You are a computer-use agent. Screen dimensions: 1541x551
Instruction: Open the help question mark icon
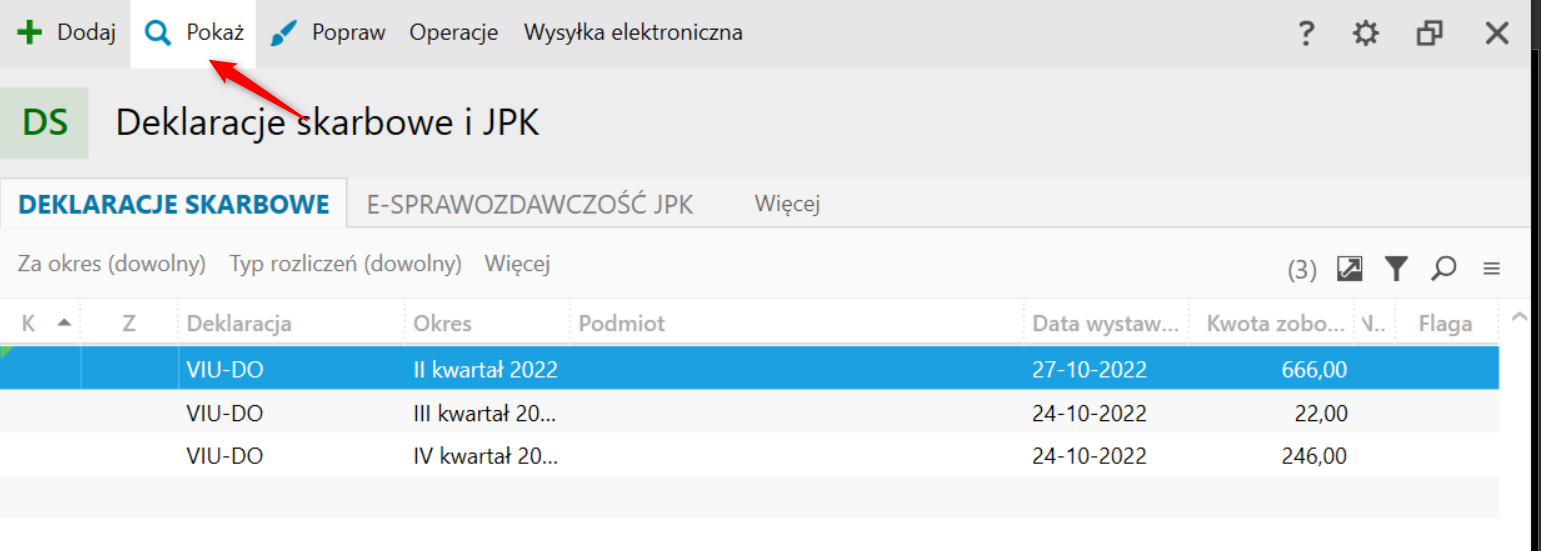click(1305, 33)
